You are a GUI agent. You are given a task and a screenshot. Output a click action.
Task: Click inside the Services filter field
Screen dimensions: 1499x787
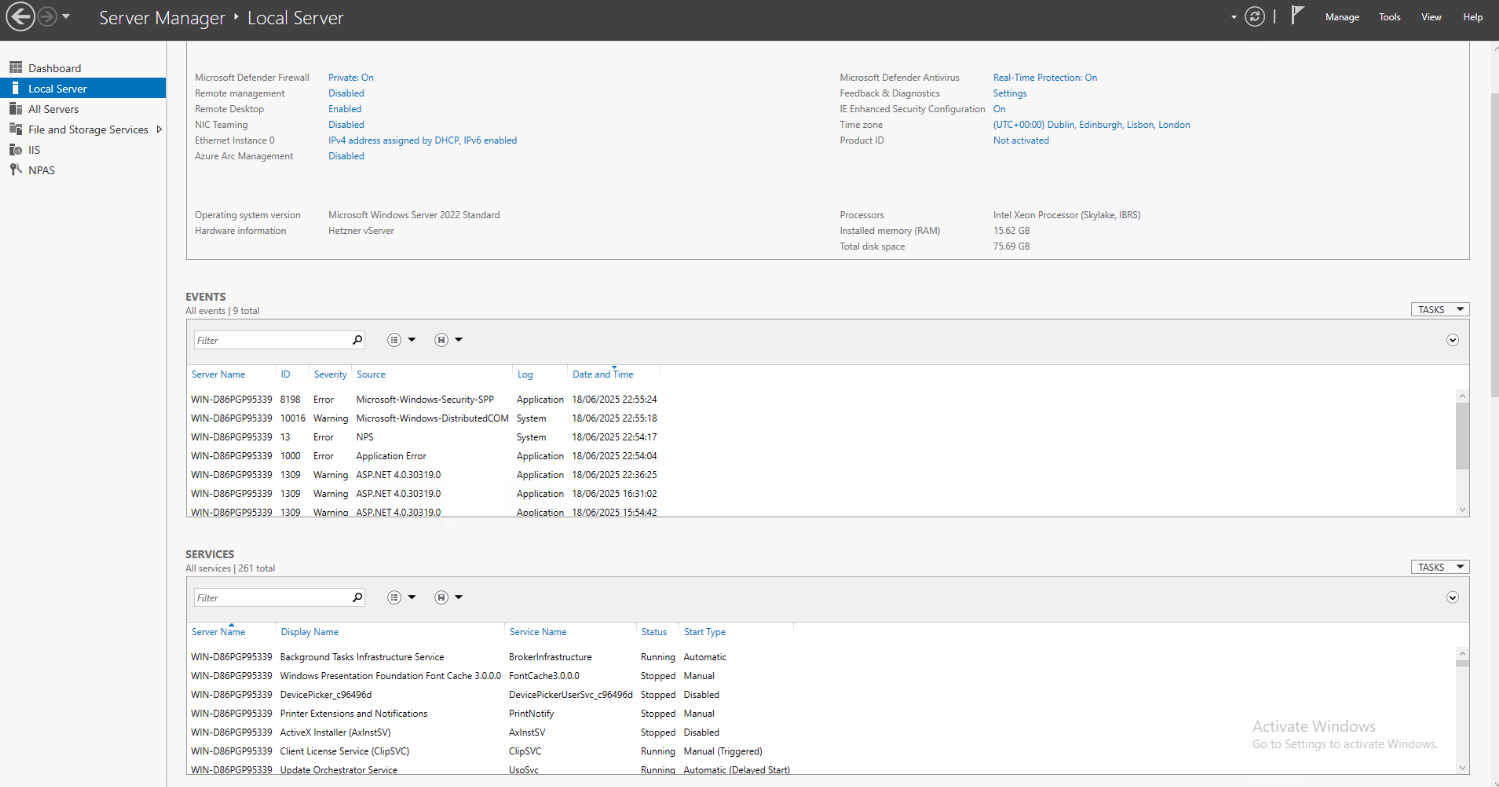270,598
